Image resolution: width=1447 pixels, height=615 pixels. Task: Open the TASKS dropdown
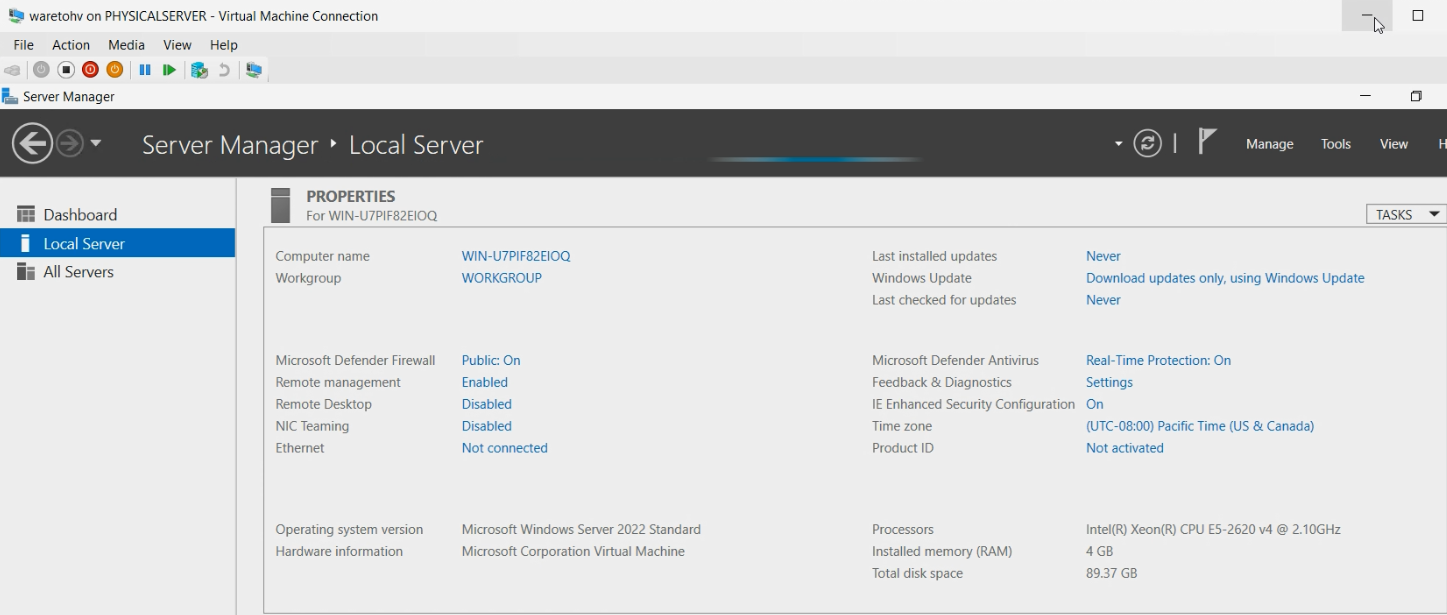1406,215
